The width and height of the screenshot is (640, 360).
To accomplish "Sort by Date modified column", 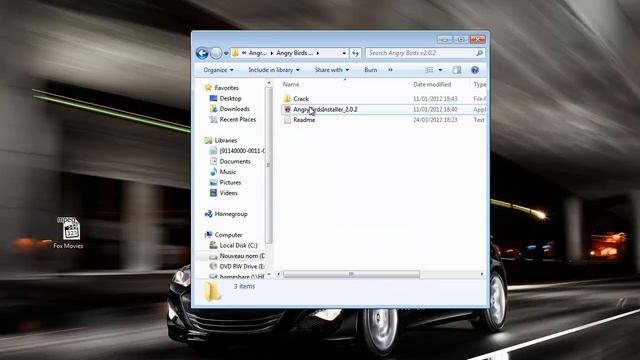I will (432, 84).
